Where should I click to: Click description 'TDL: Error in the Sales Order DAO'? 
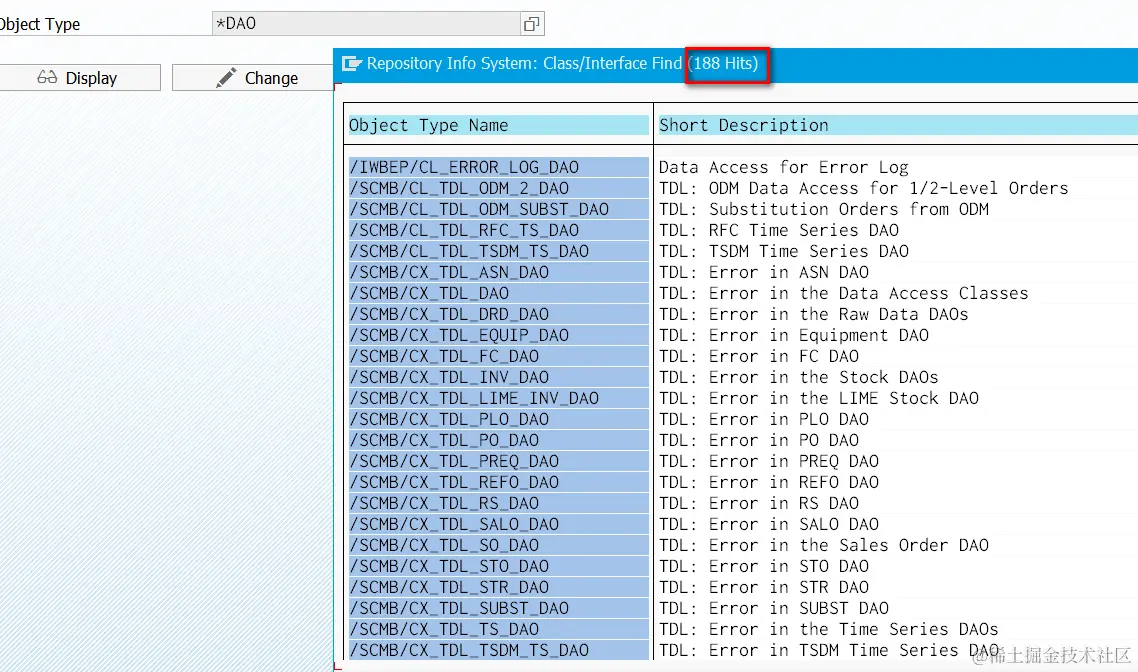click(x=824, y=546)
